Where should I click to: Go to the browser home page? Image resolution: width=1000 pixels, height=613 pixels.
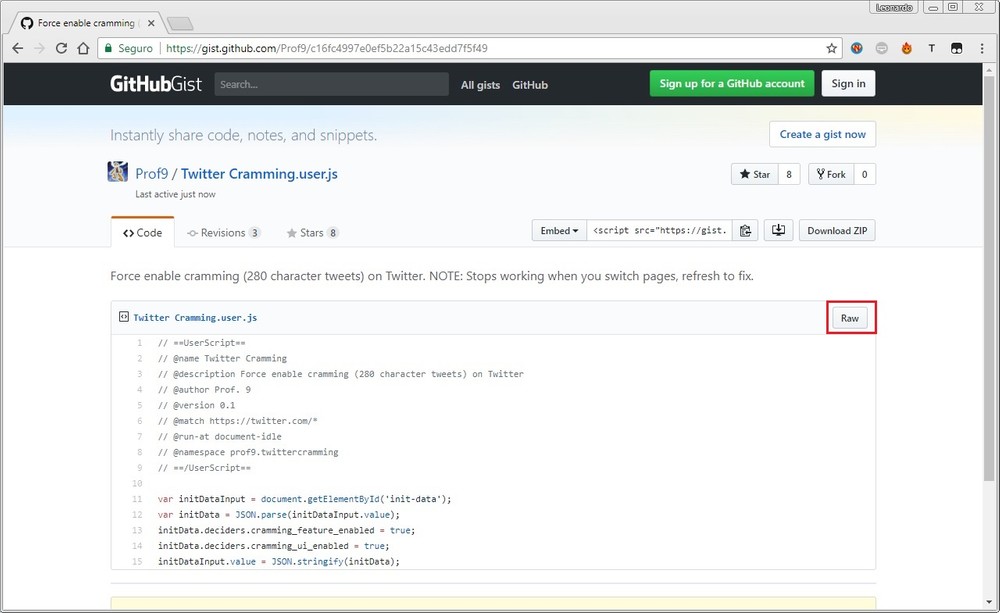click(x=84, y=48)
